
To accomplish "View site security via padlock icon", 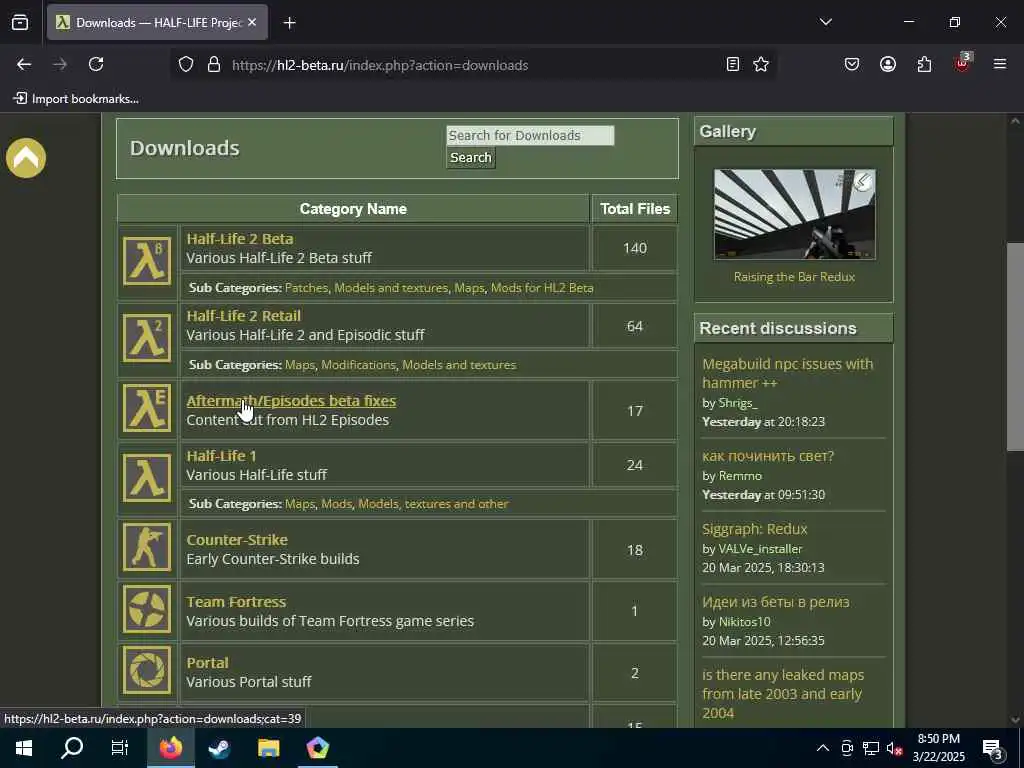I will tap(214, 64).
